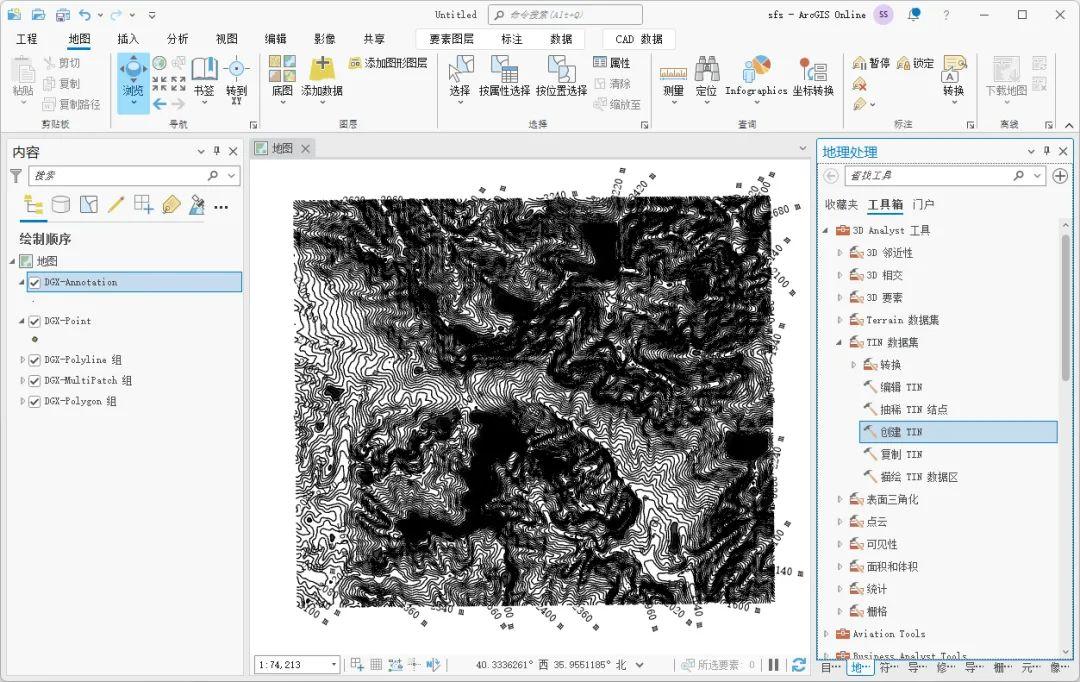Open the 创建 TIN tool
This screenshot has width=1080, height=682.
958,432
